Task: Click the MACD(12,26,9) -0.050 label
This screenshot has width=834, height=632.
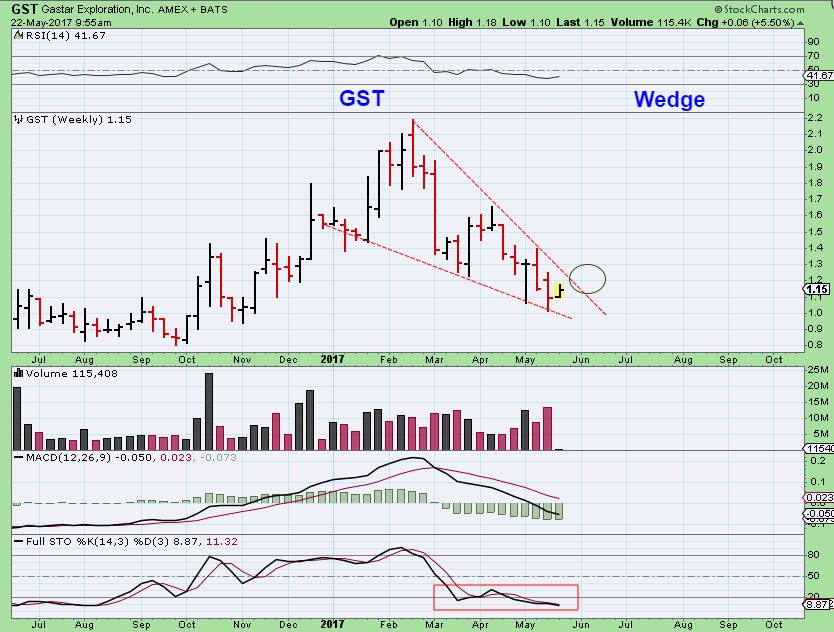Action: click(89, 458)
